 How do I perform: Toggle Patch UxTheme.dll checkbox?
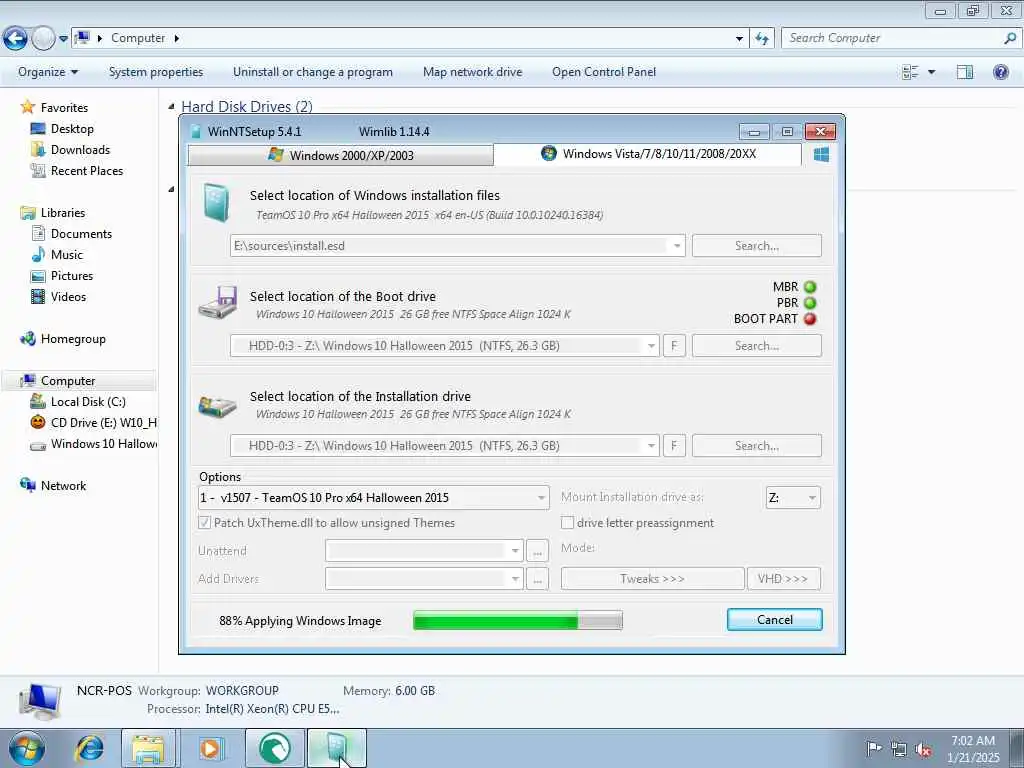point(204,522)
